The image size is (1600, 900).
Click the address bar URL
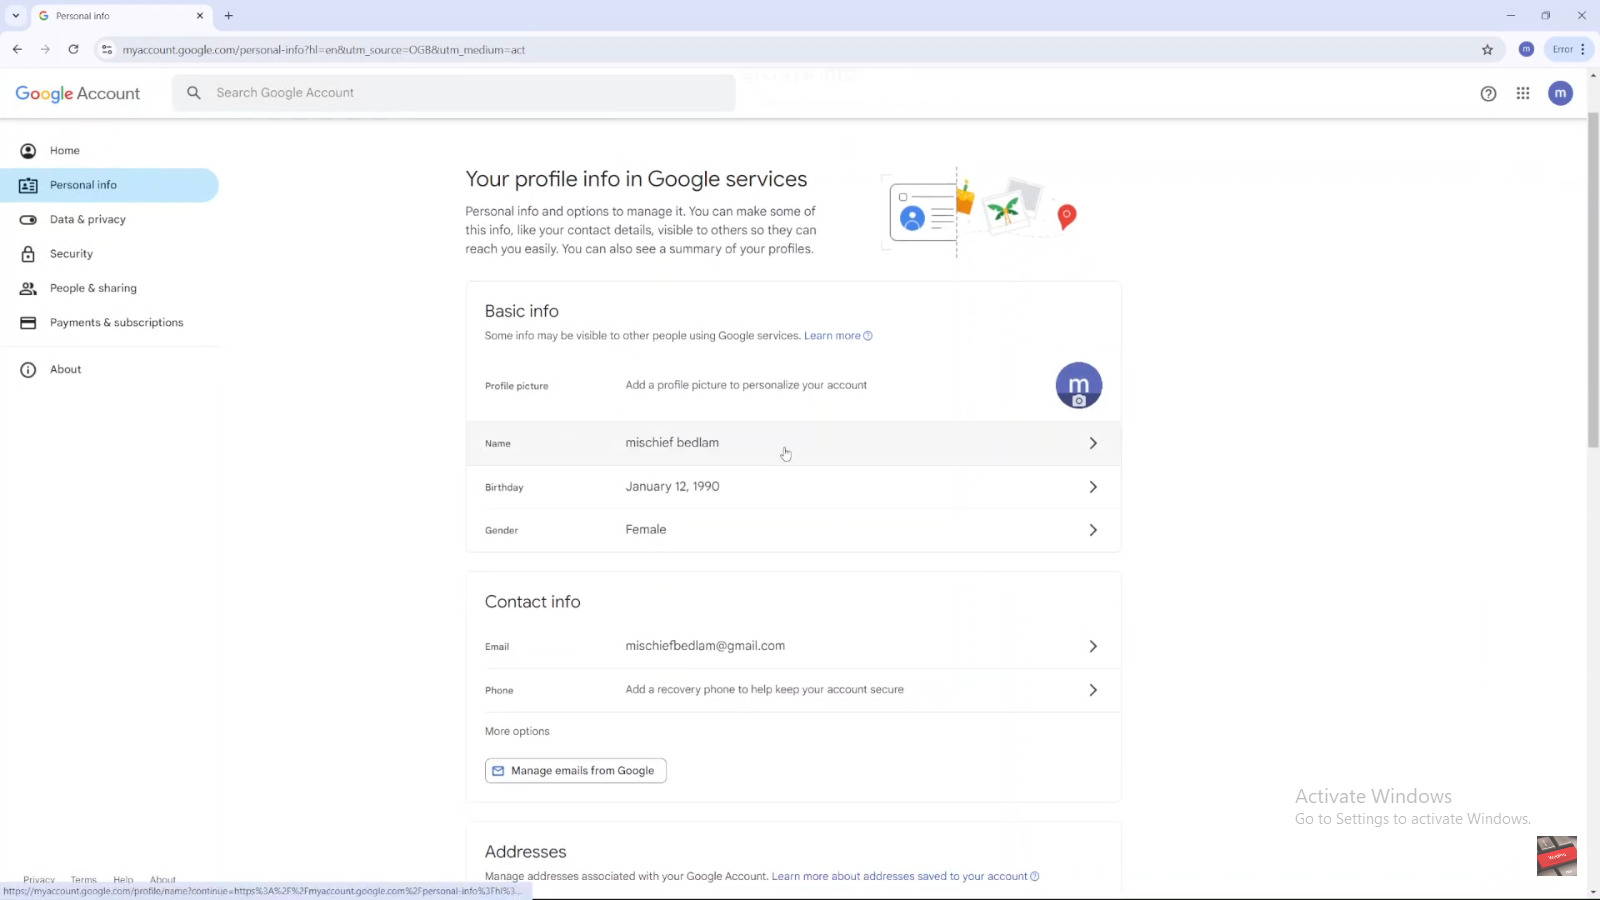coord(324,50)
